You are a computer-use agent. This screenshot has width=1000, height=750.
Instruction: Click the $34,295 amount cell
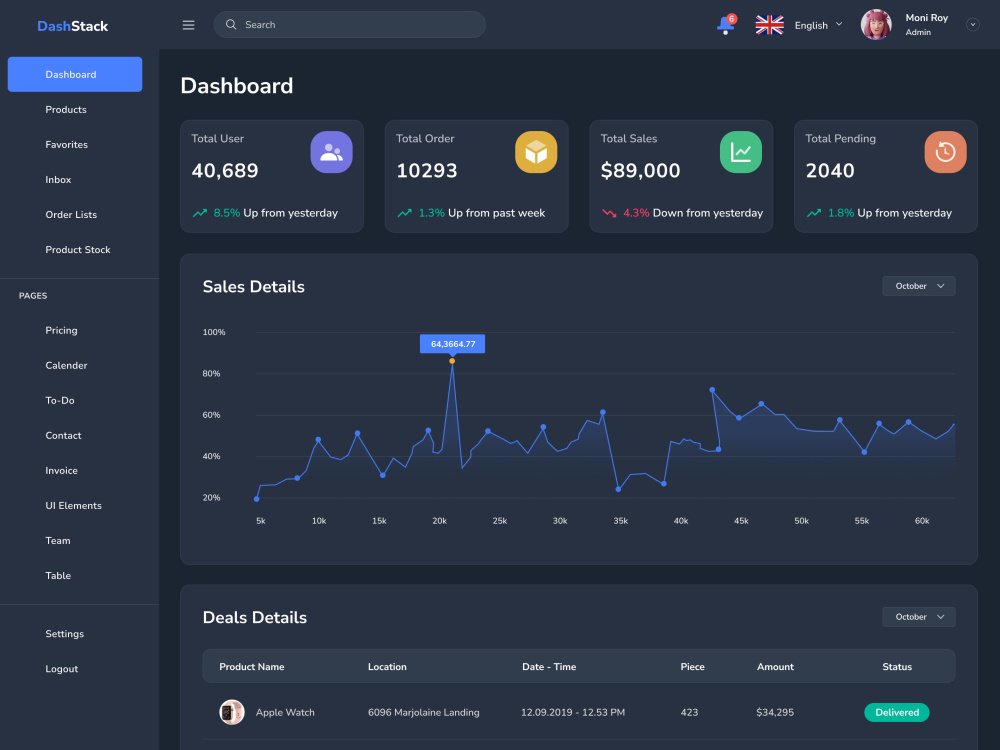point(775,712)
